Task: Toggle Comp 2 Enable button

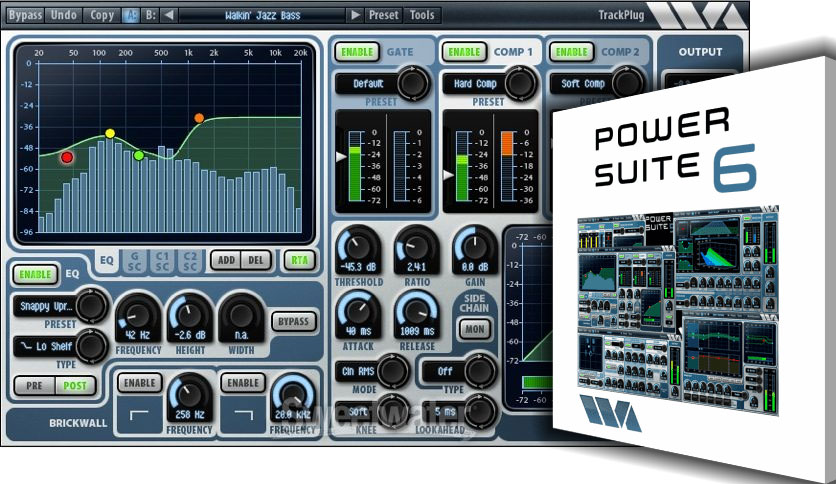Action: click(572, 52)
